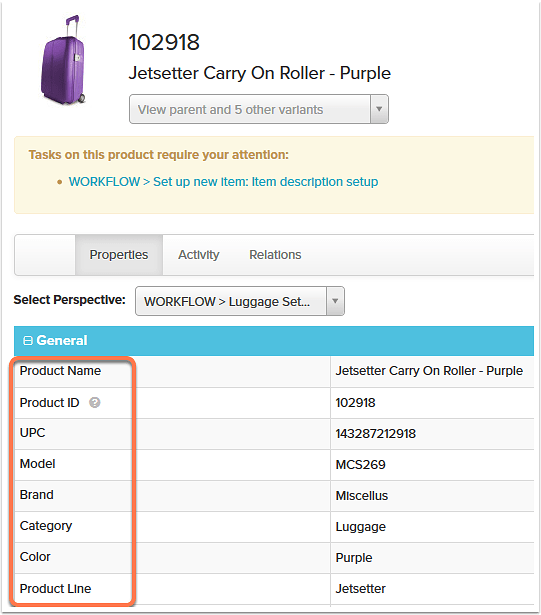The image size is (541, 615).
Task: Click the Model value MCS269
Action: pos(360,464)
